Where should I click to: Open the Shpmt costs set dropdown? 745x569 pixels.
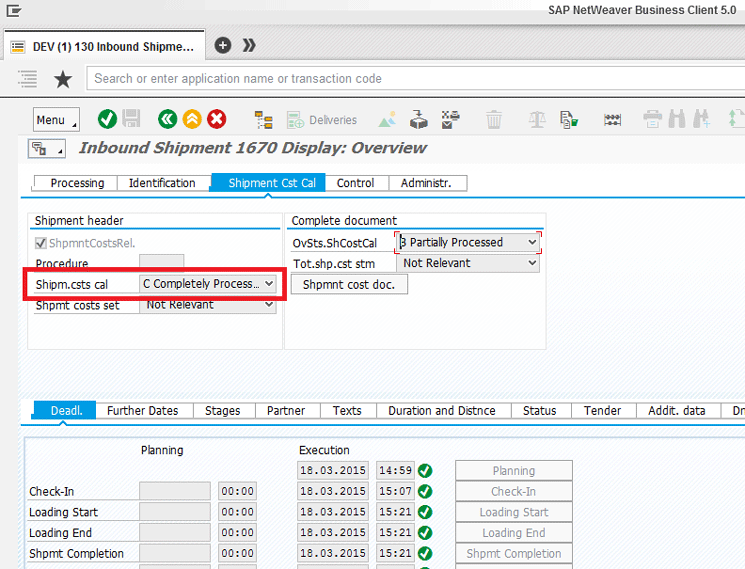pyautogui.click(x=208, y=305)
